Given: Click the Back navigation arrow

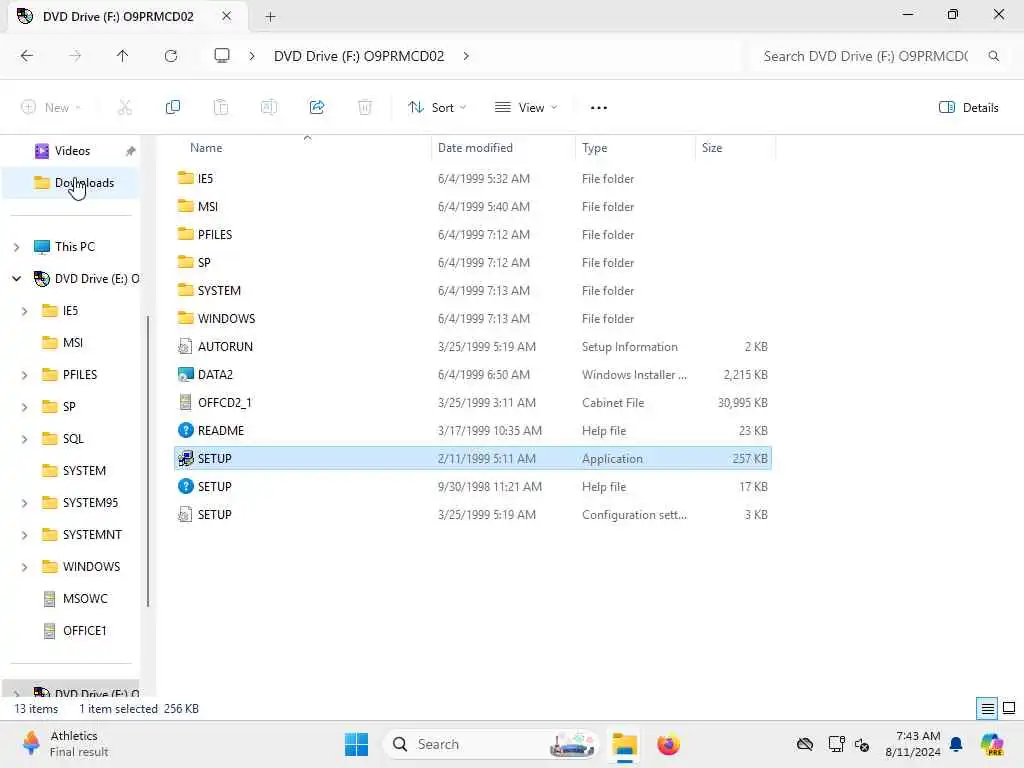Looking at the screenshot, I should click(27, 56).
